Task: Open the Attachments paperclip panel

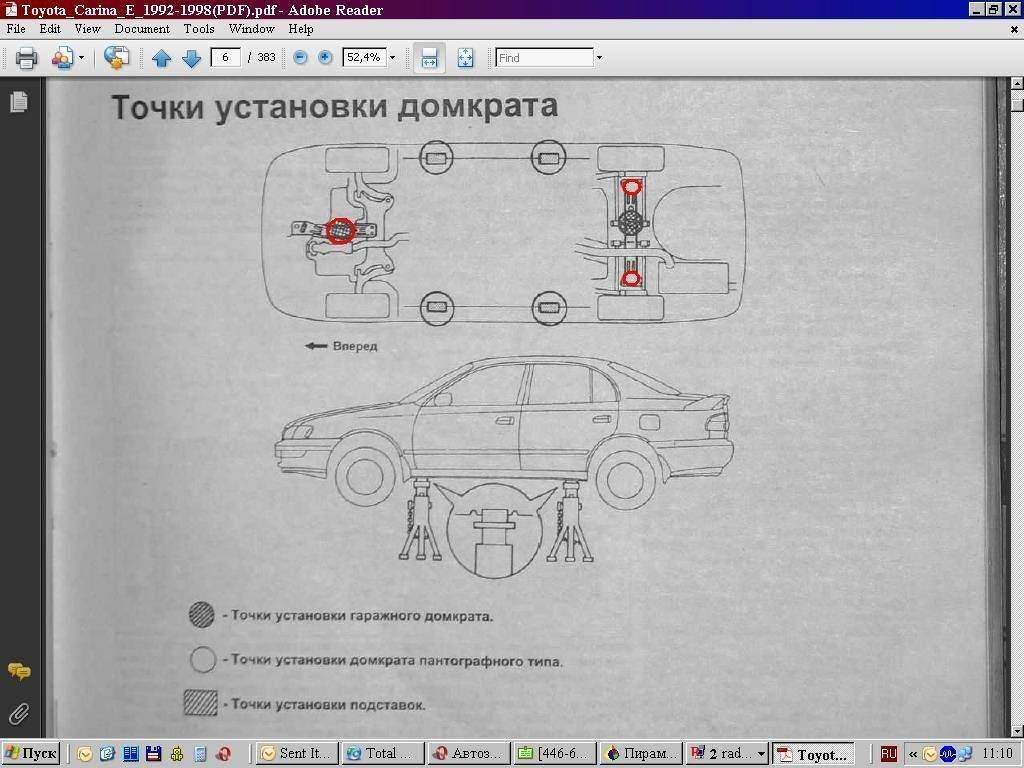Action: [18, 713]
